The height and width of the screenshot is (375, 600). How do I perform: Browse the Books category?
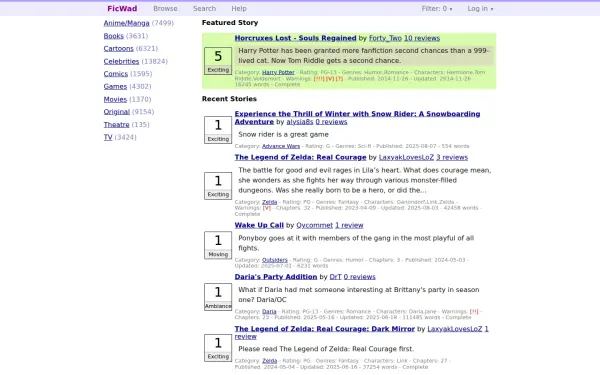114,36
